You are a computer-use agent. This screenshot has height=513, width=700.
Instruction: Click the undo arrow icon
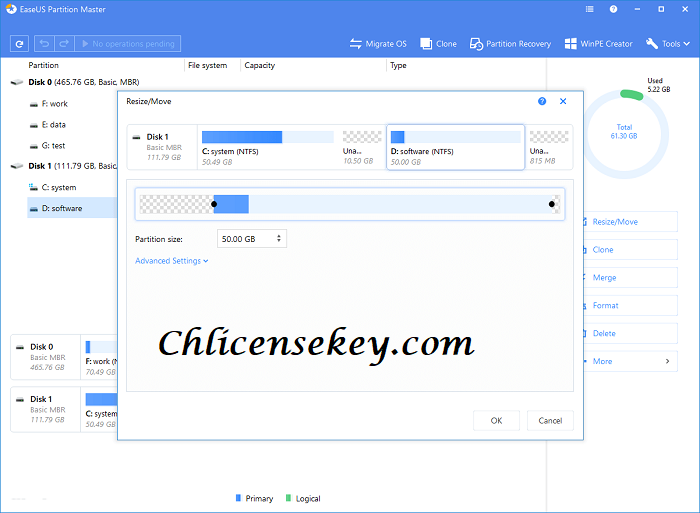click(x=44, y=44)
